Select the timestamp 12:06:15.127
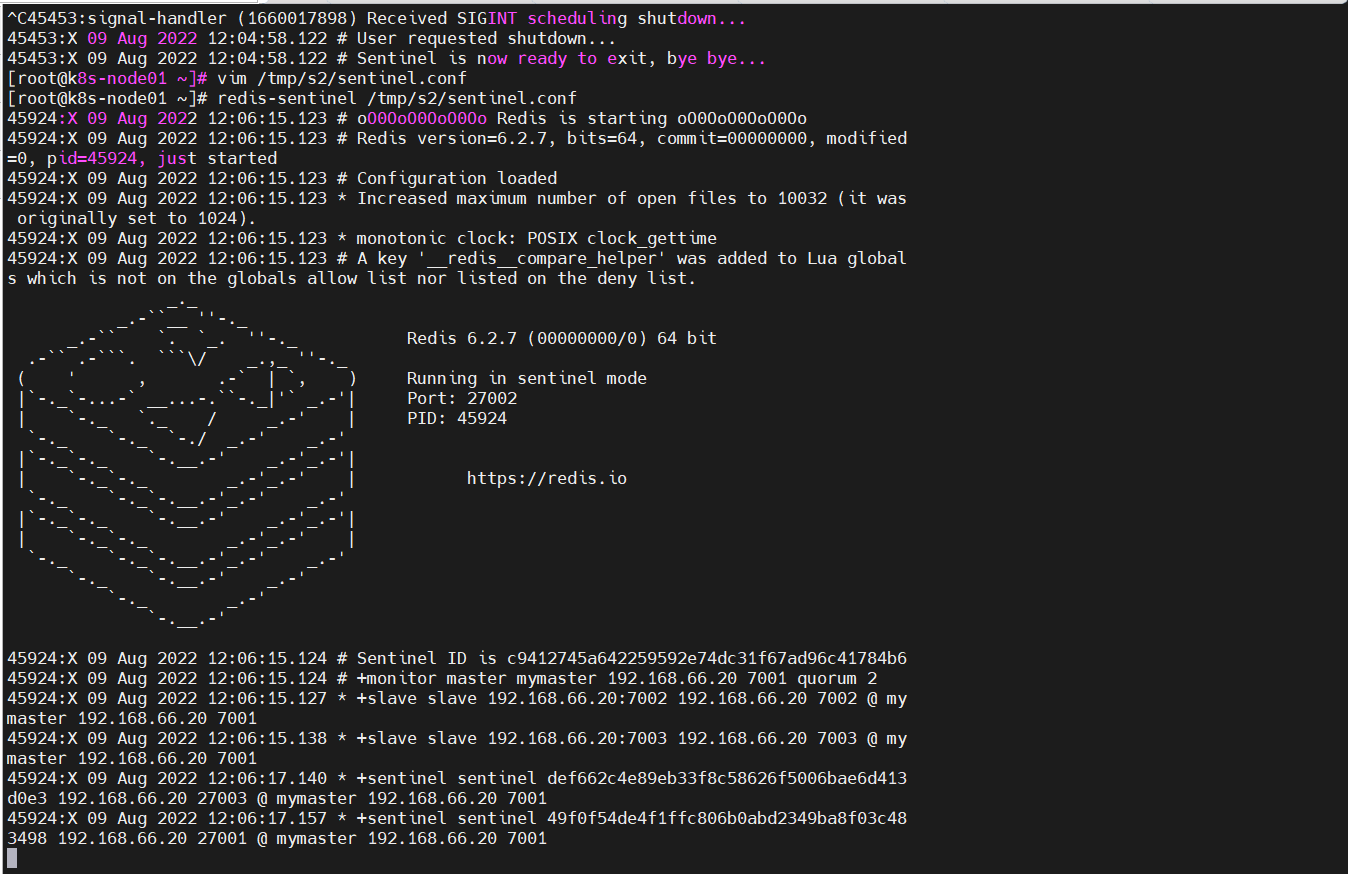Screen dimensions: 1348x874 click(x=267, y=698)
